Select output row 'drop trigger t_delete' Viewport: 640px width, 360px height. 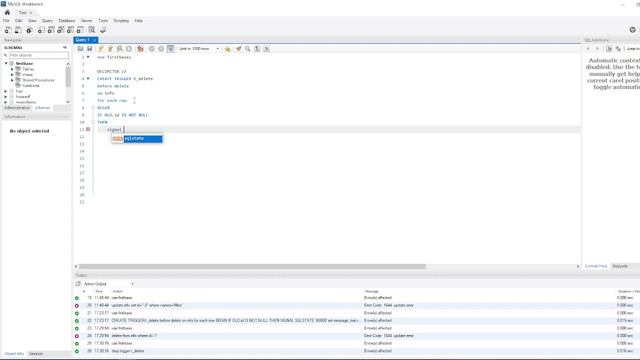(356, 351)
